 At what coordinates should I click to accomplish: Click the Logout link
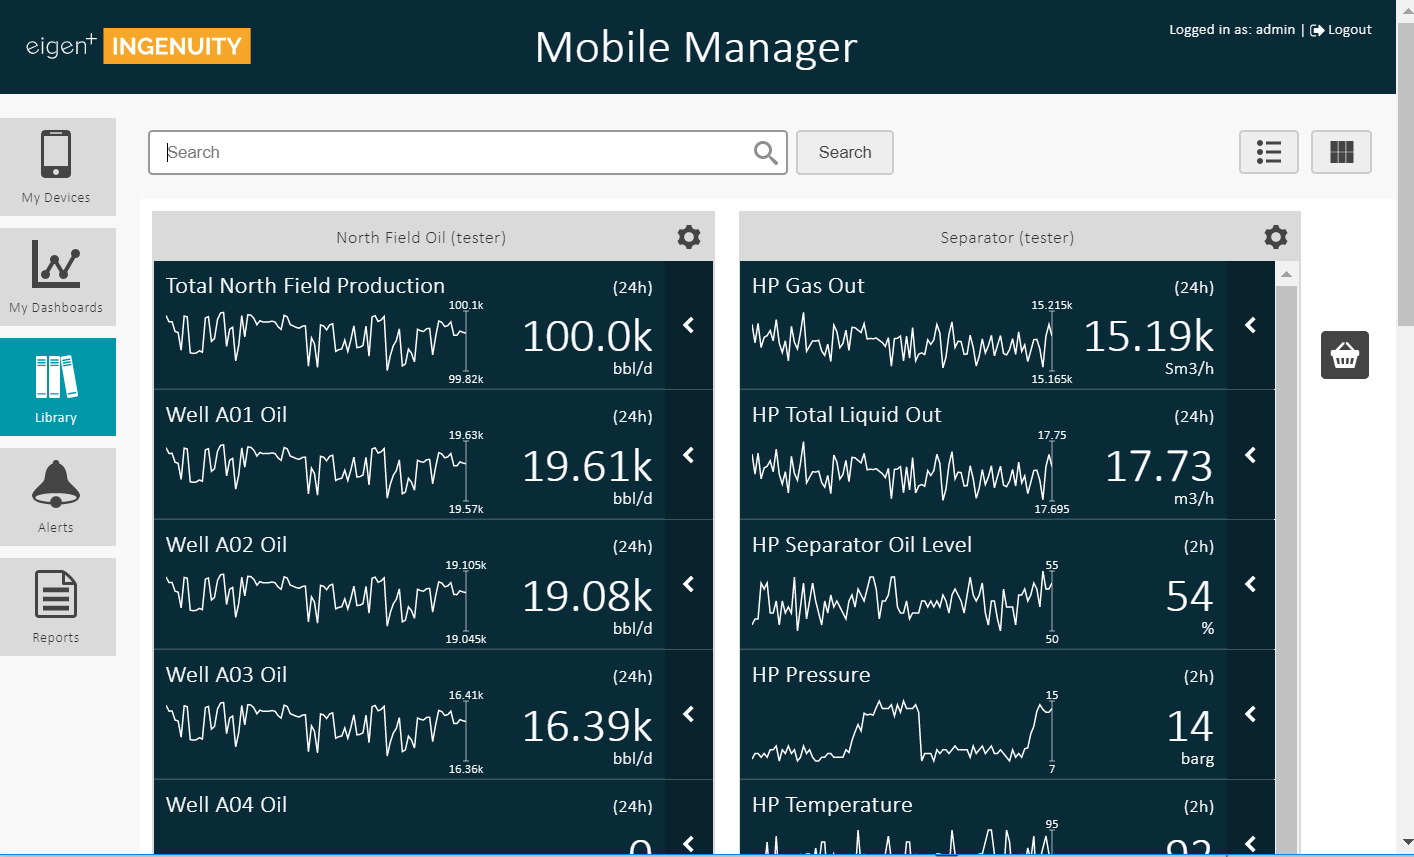tap(1341, 30)
